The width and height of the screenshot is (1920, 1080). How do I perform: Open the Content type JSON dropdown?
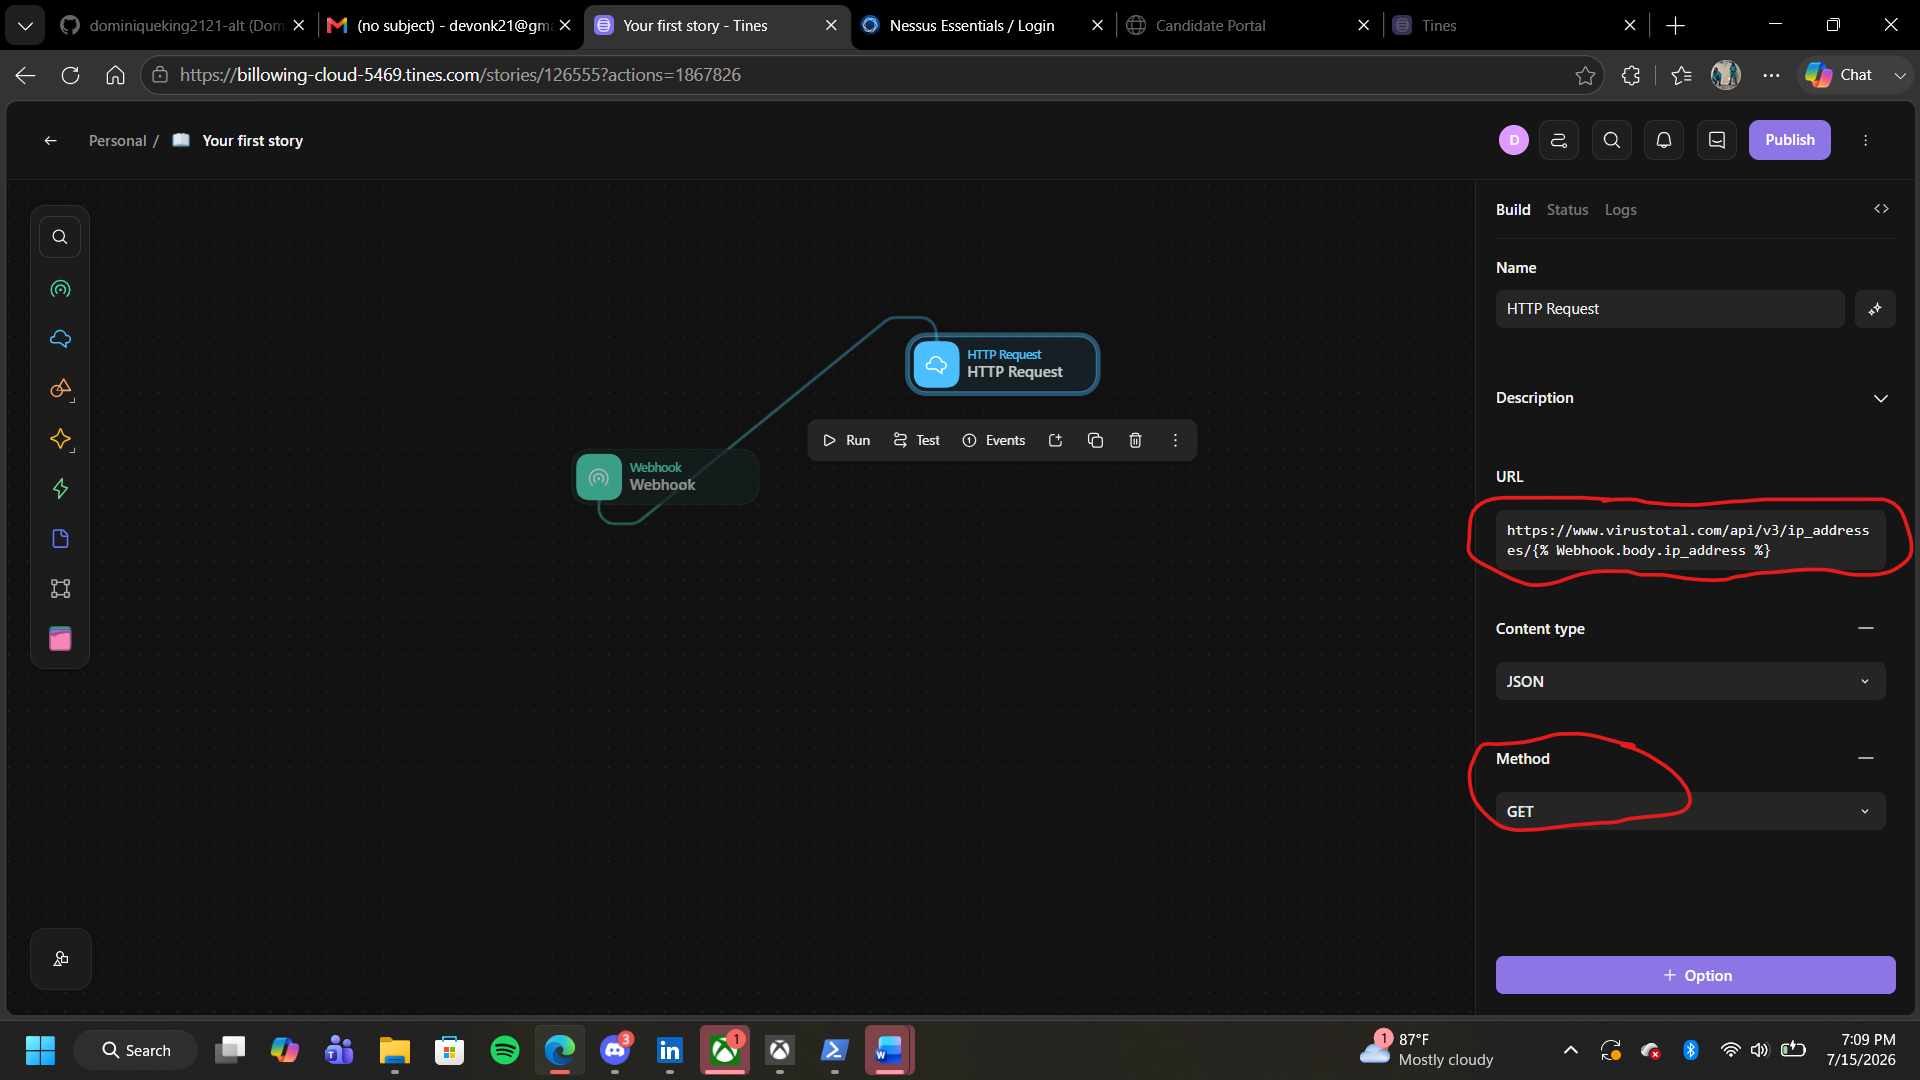click(x=1690, y=681)
